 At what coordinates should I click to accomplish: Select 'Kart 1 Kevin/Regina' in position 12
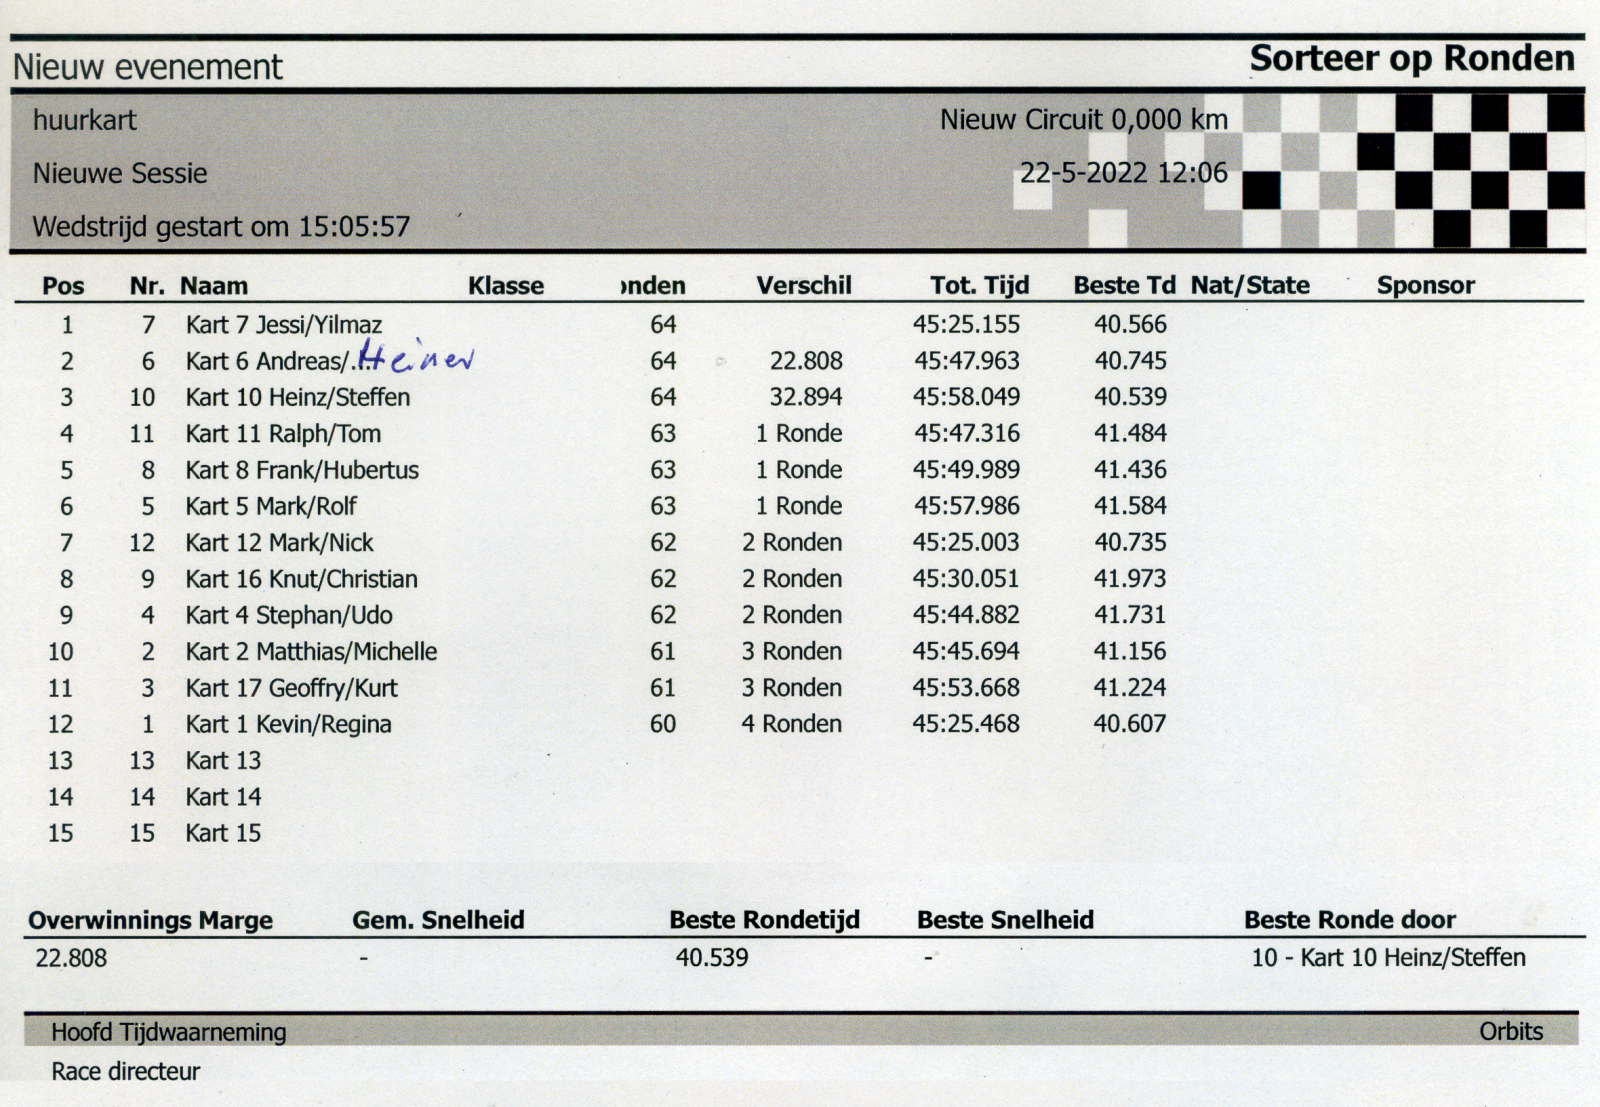[288, 724]
